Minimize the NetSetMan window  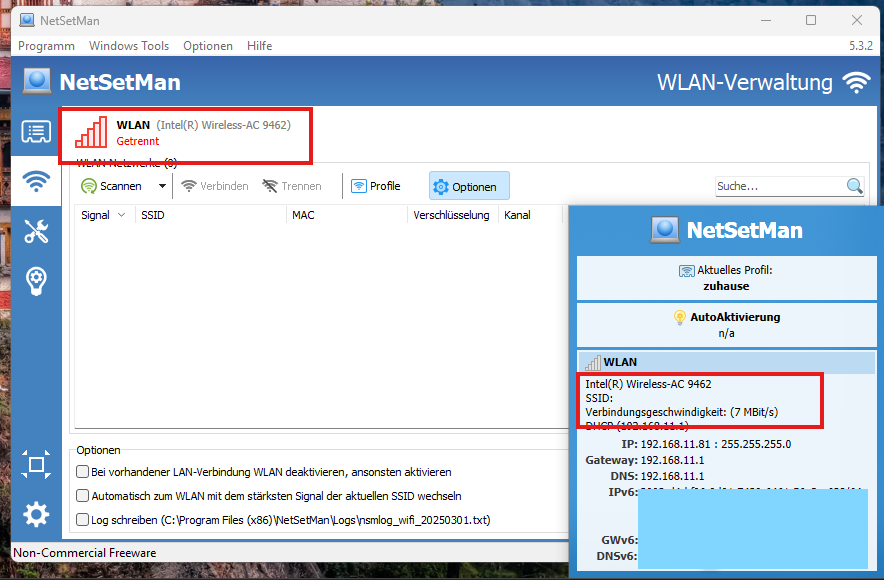coord(766,20)
